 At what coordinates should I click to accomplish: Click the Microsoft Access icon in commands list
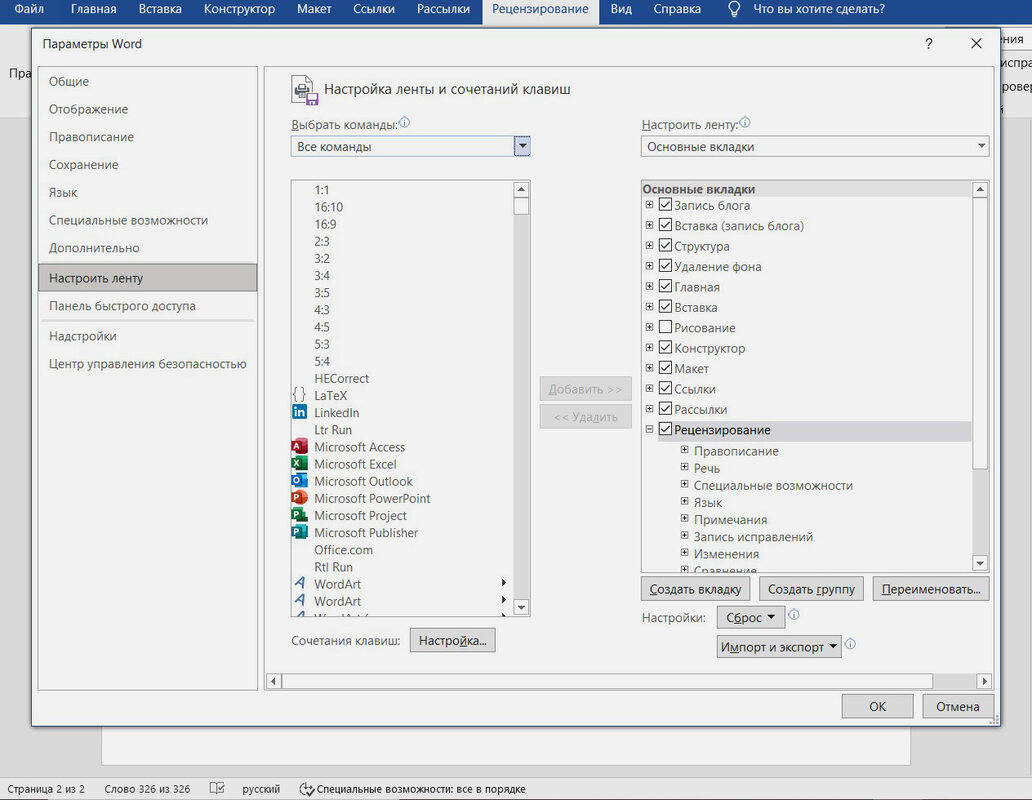pos(299,447)
